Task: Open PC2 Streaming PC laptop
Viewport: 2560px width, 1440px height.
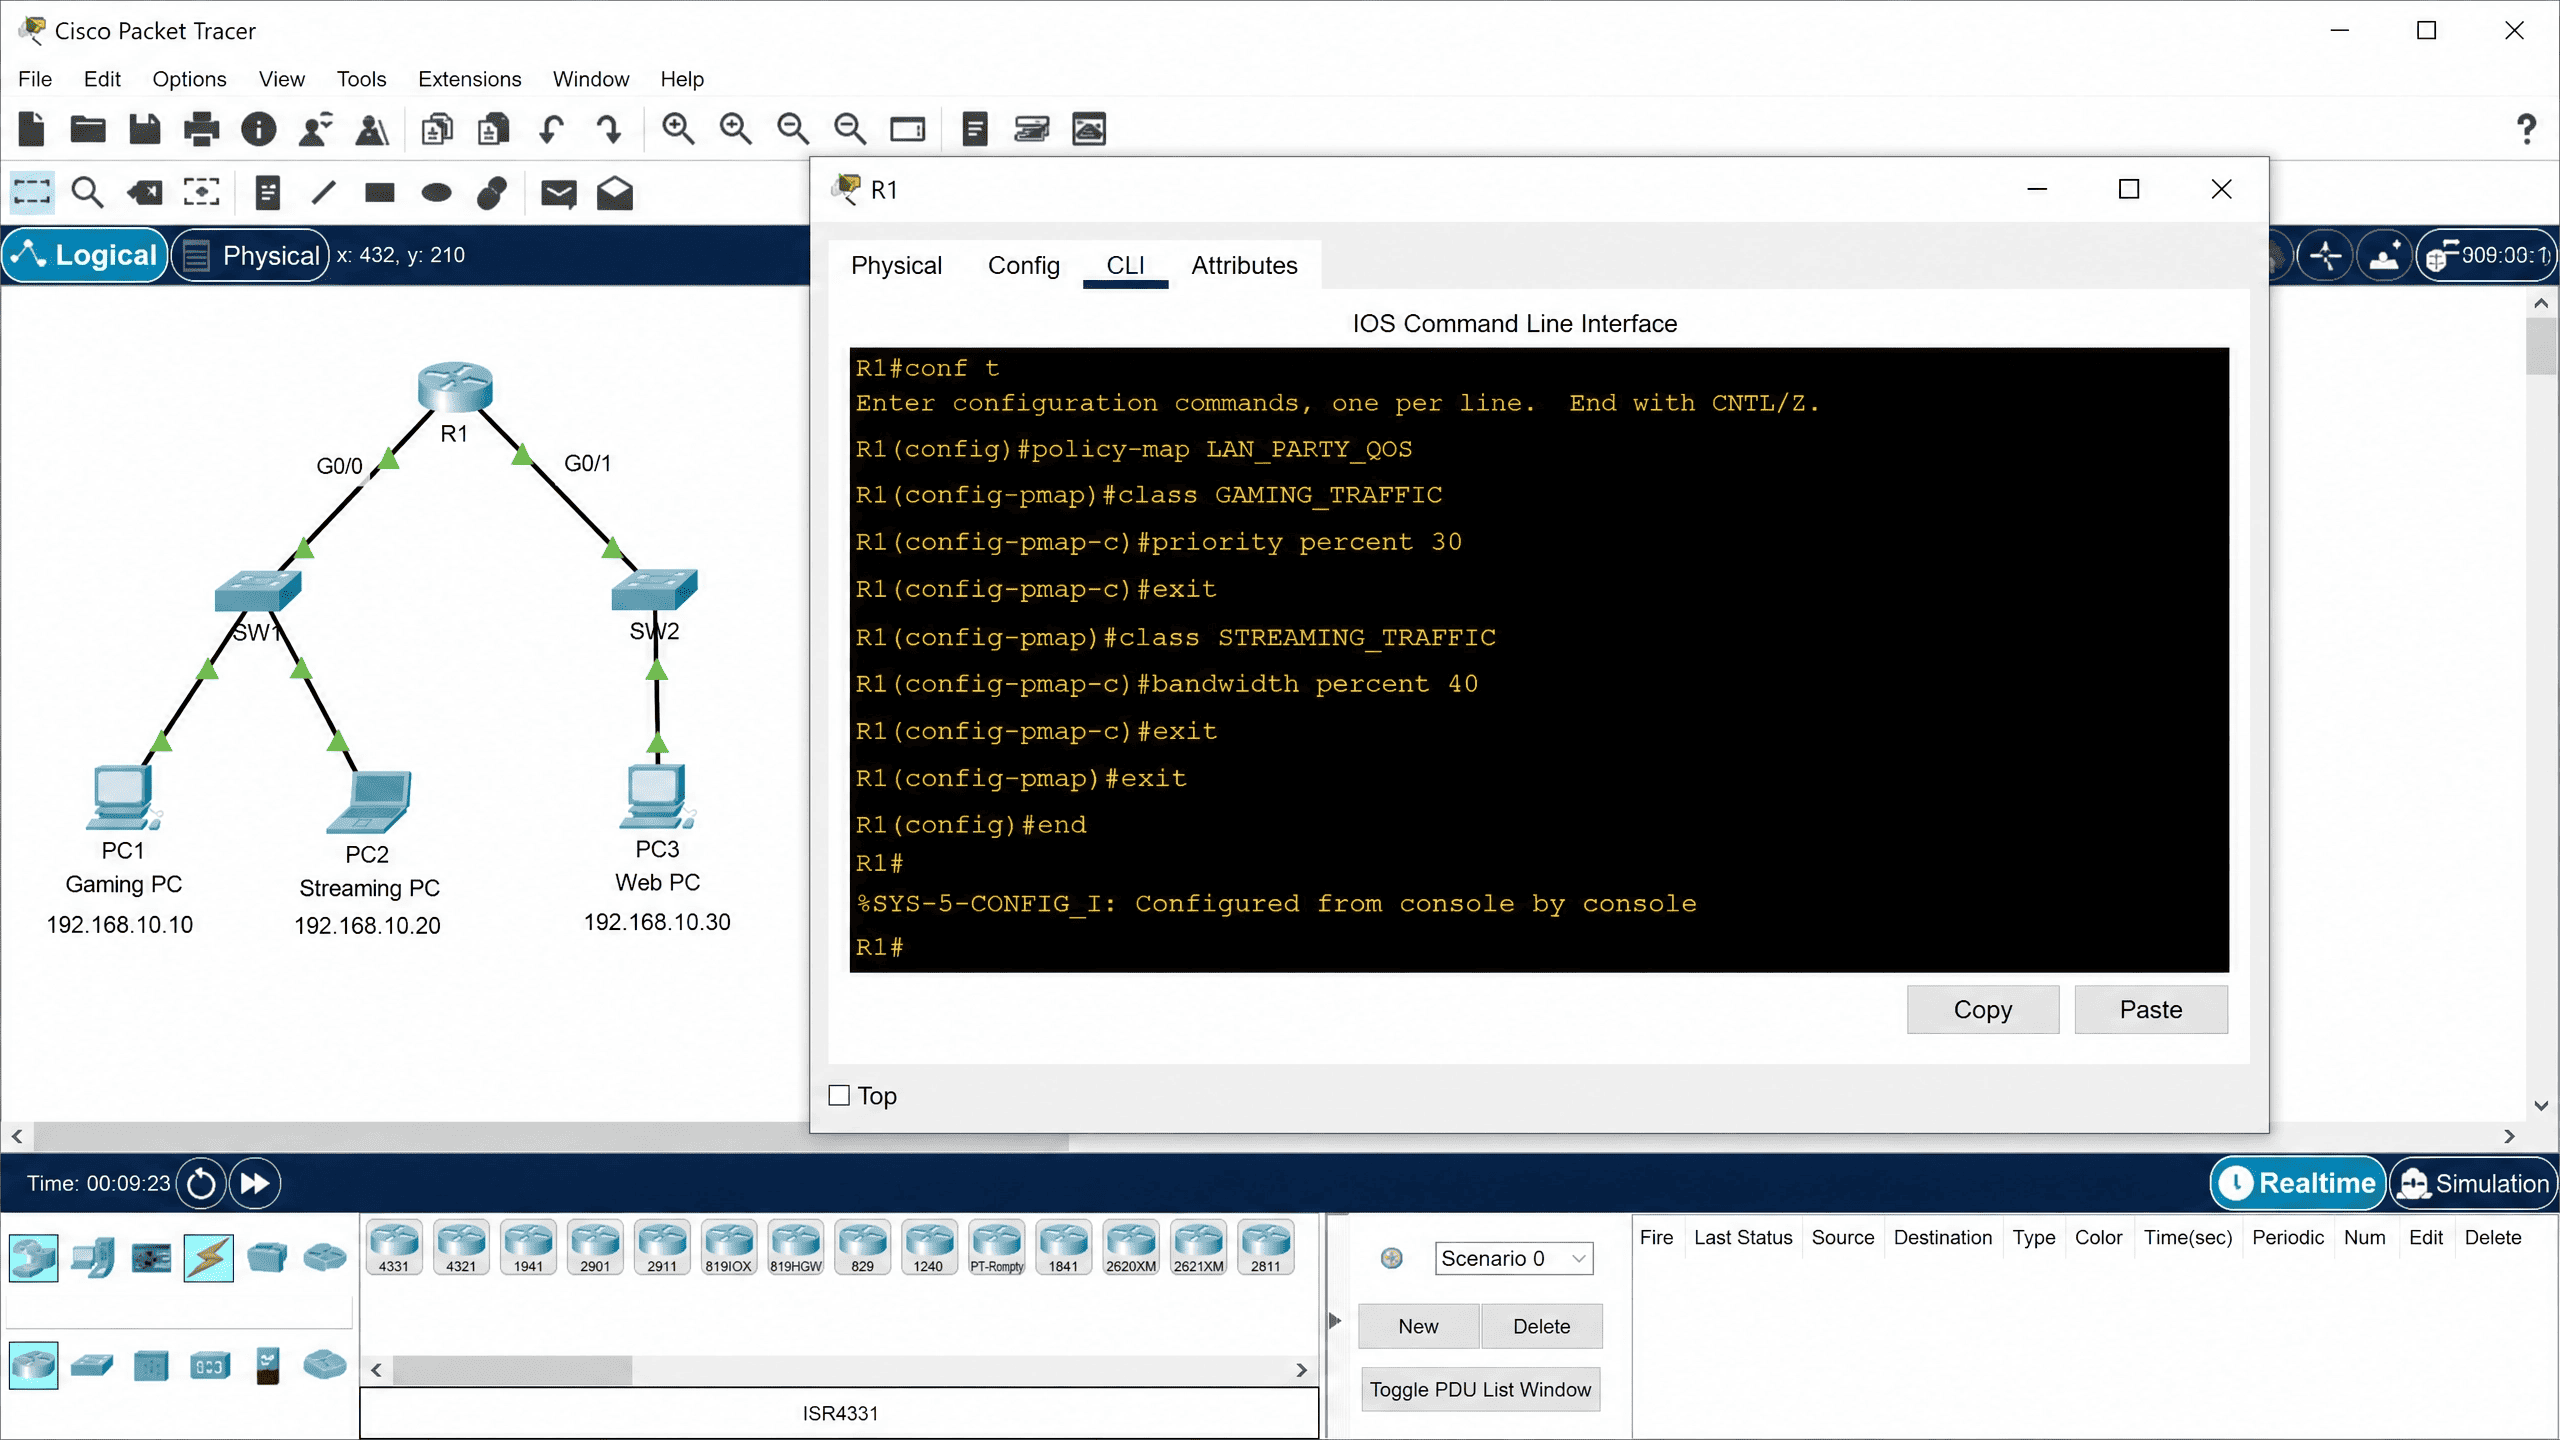Action: pyautogui.click(x=368, y=802)
